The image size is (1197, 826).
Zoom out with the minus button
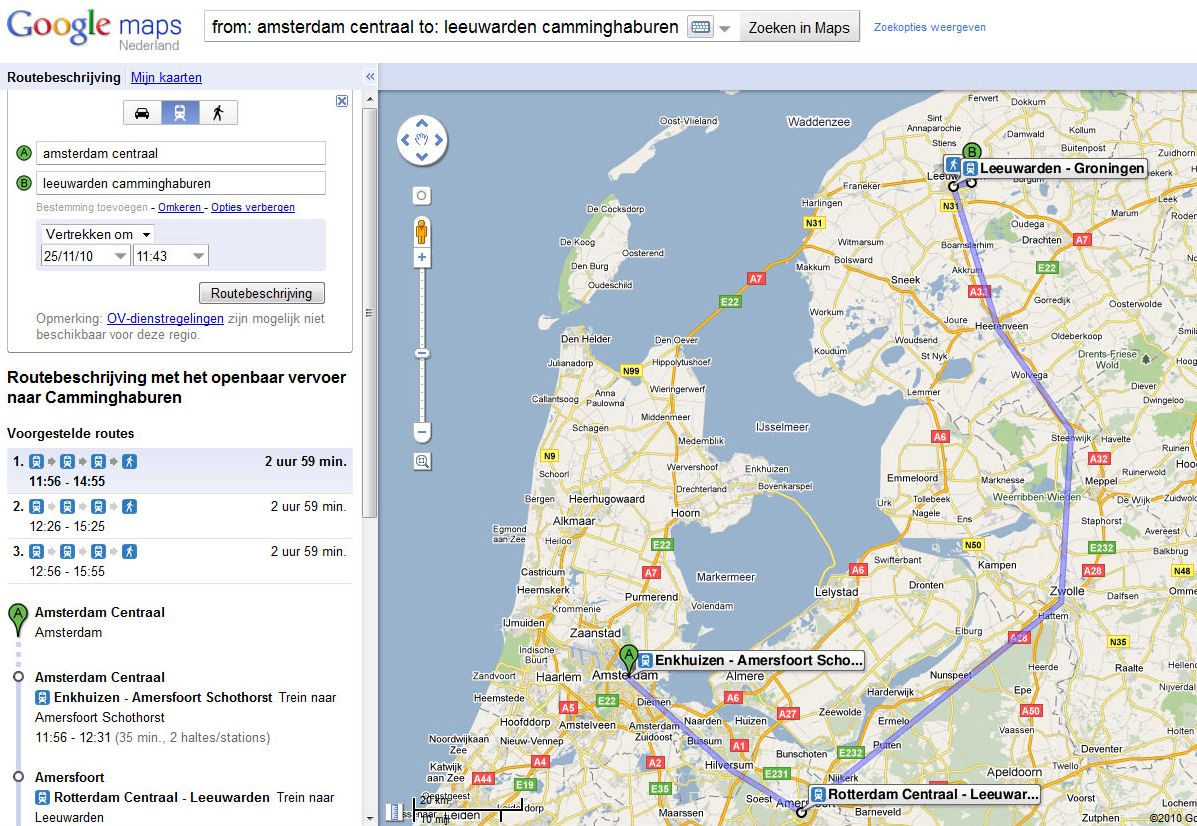point(421,431)
